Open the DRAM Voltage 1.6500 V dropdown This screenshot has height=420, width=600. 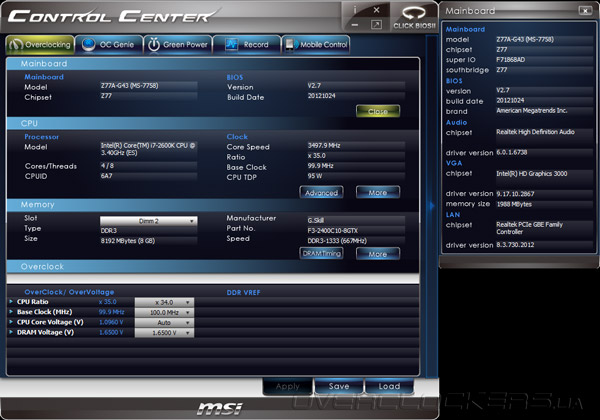[x=164, y=333]
